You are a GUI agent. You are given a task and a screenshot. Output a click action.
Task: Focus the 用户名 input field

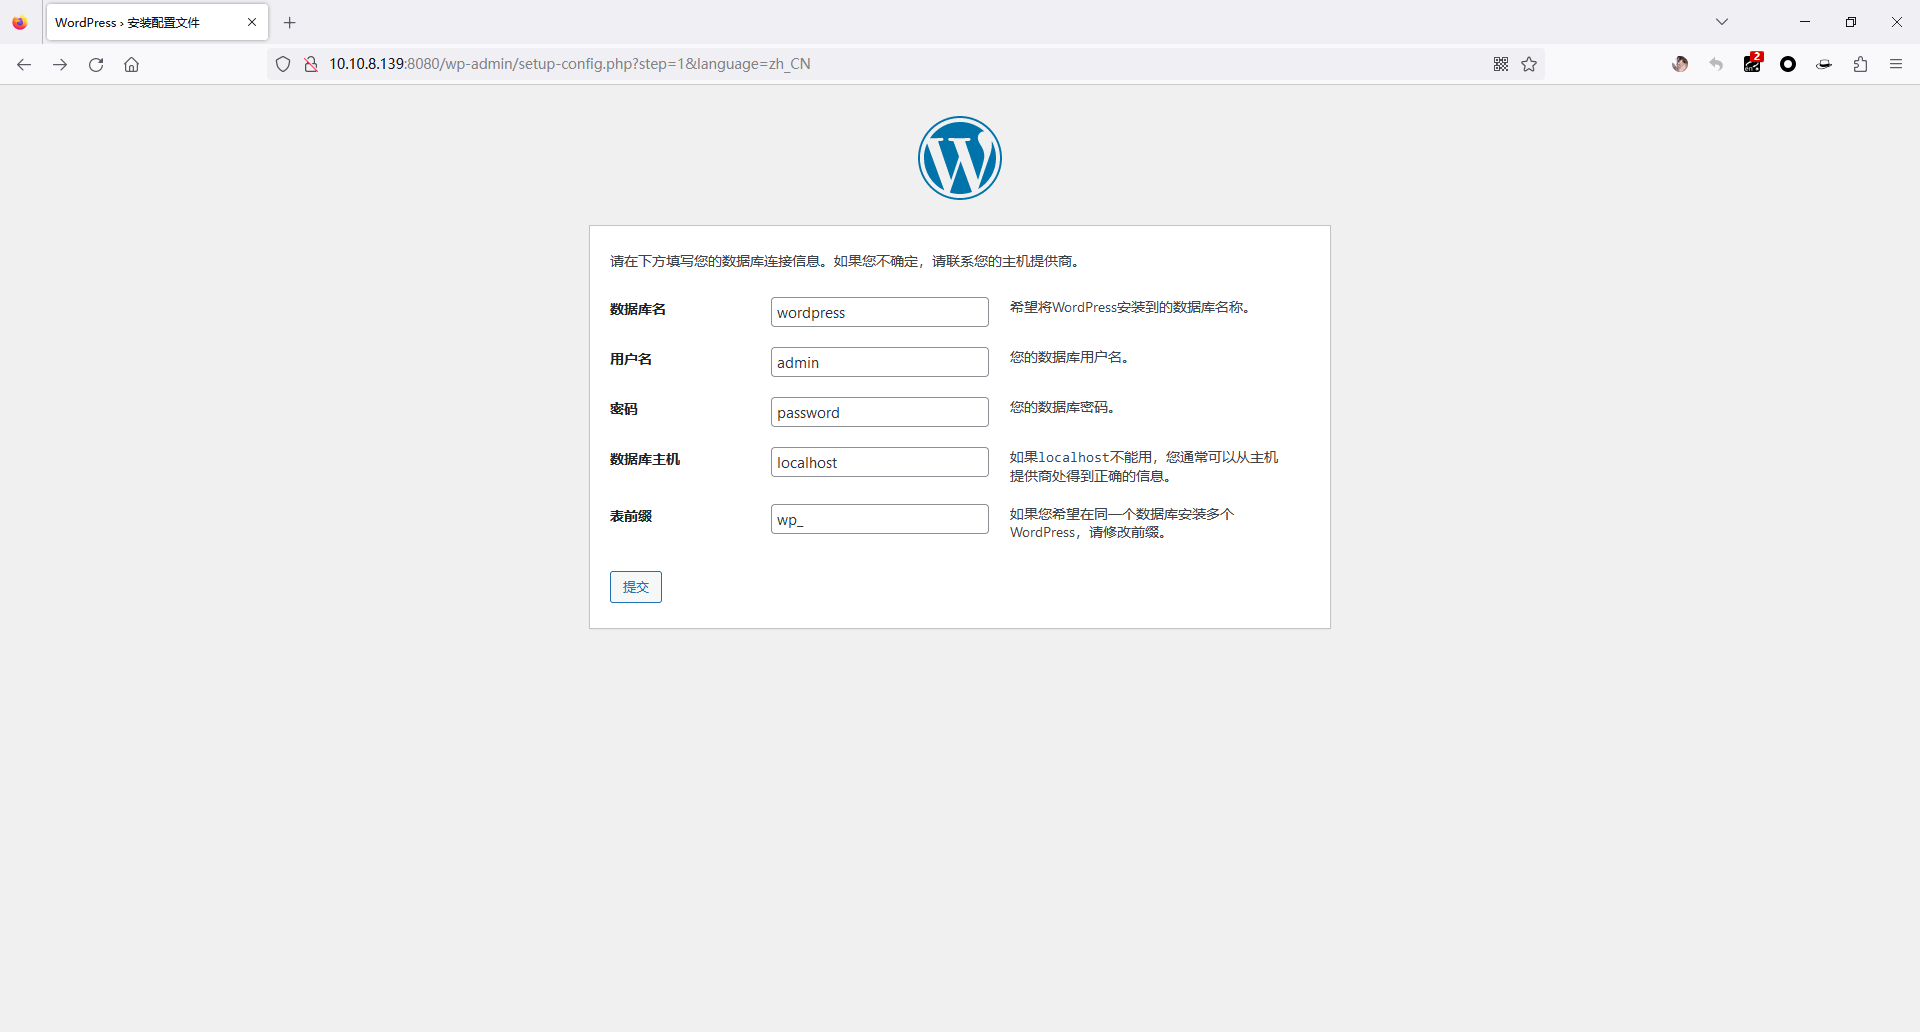click(880, 362)
